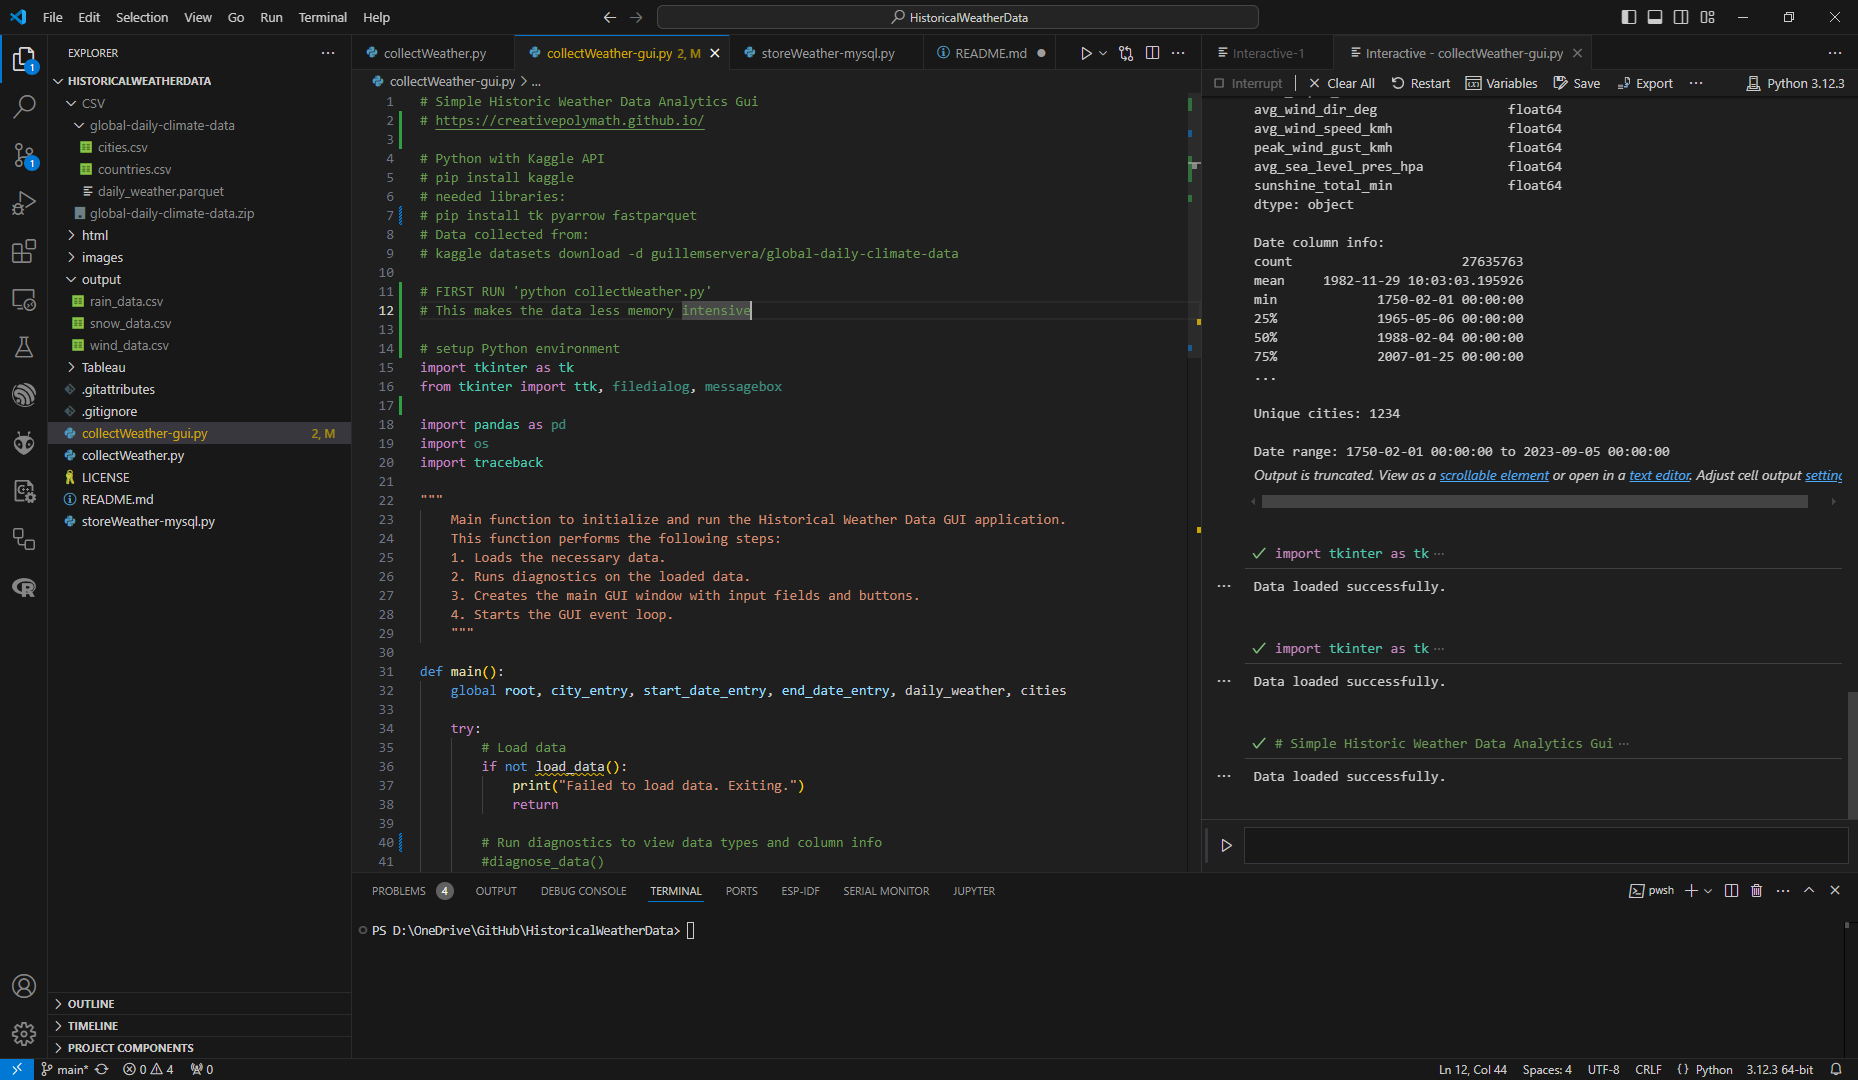Toggle Primary Side Bar layout button

click(x=1629, y=17)
